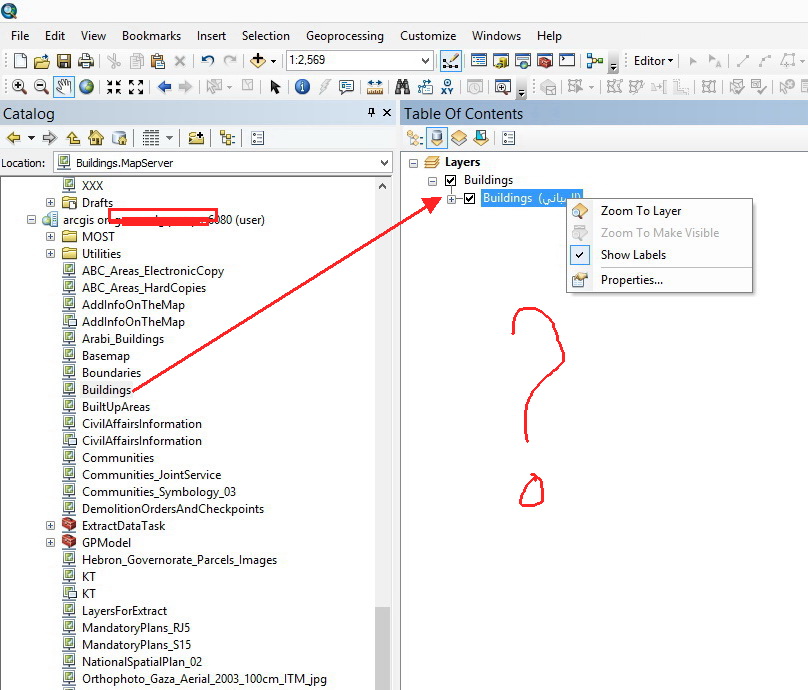
Task: Close the Catalog panel
Action: tap(387, 112)
